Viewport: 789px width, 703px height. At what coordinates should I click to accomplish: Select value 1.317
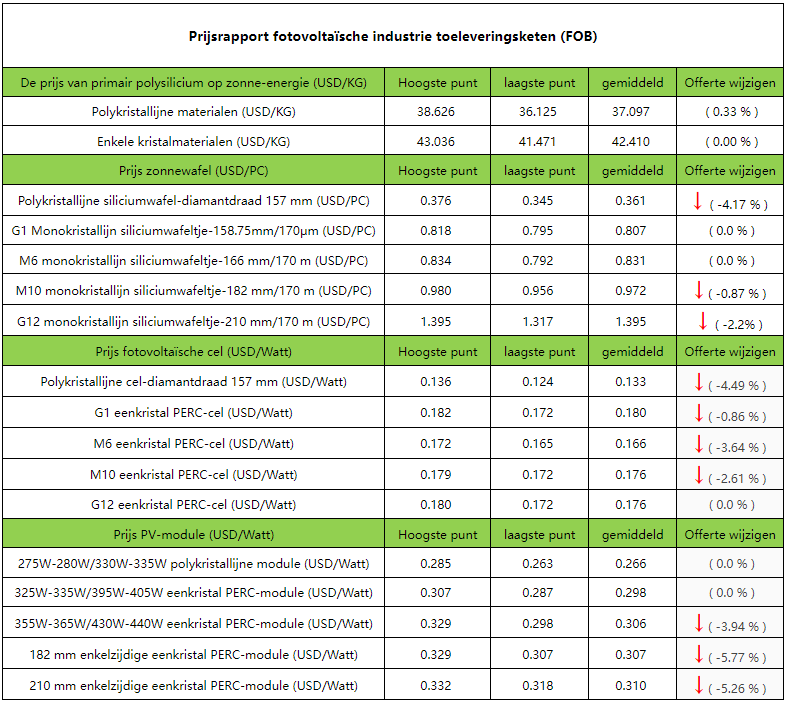point(538,322)
